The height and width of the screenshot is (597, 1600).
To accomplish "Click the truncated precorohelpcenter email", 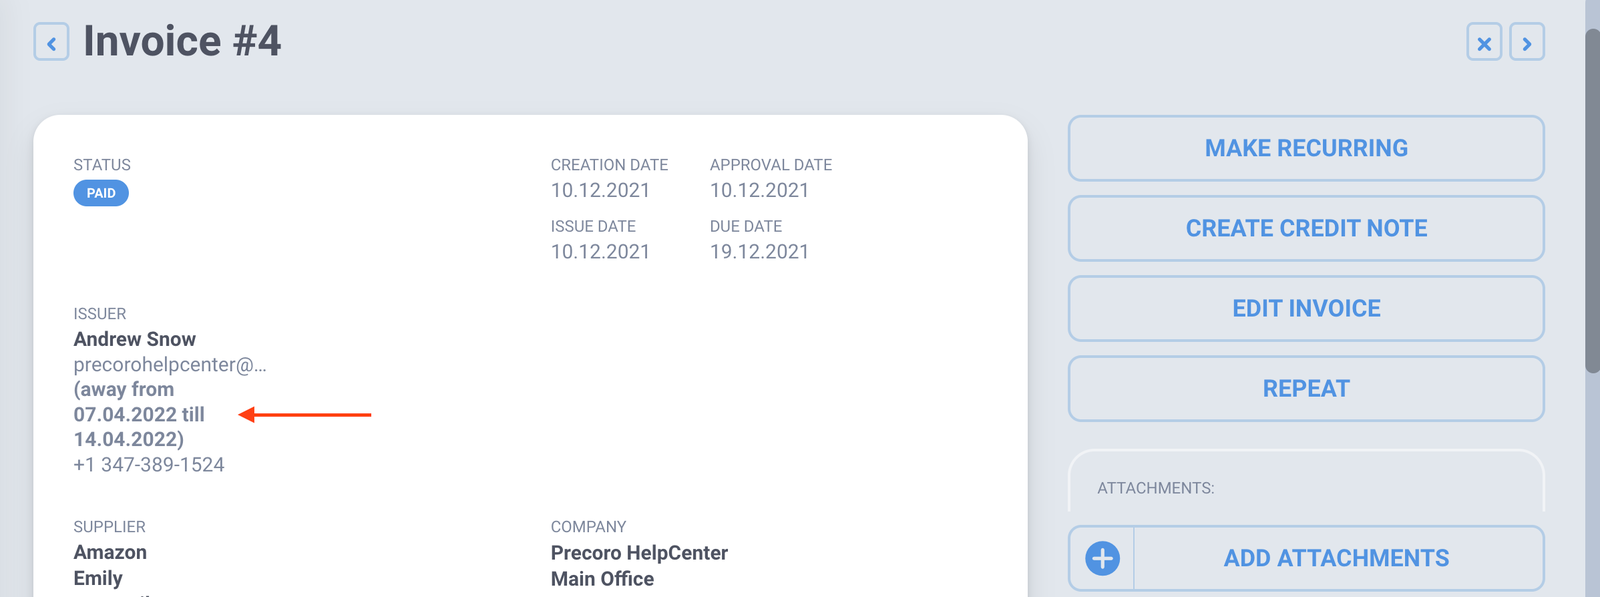I will pos(170,365).
